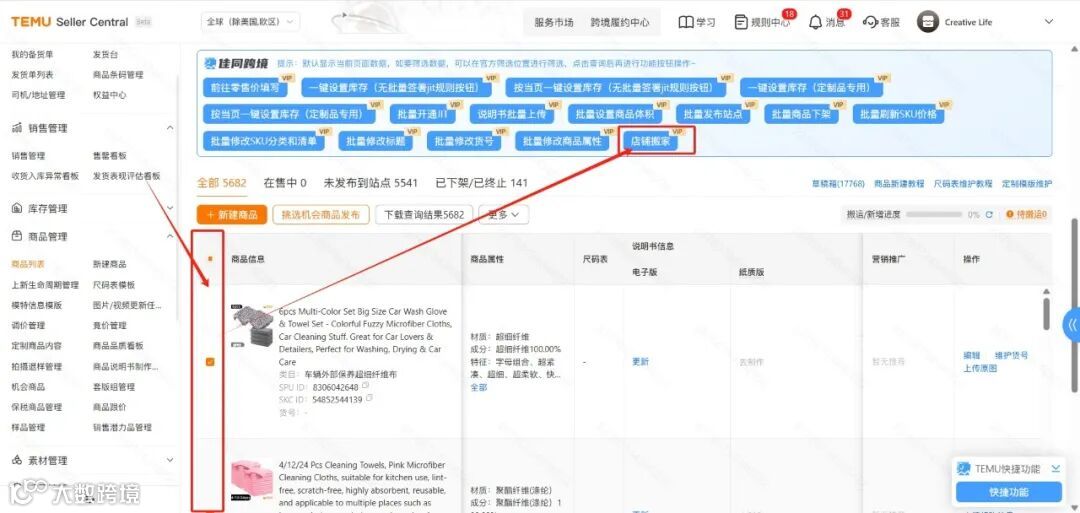This screenshot has height=513, width=1080.
Task: Click the 批量修改货号 button
Action: pyautogui.click(x=464, y=141)
